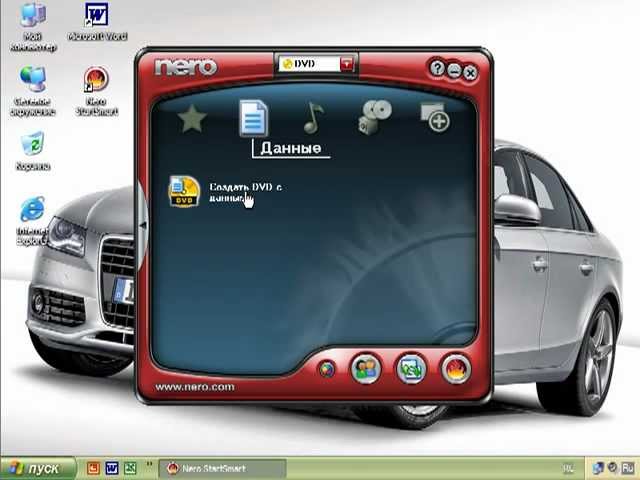
Task: Expand the Nero side panel arrow
Action: (x=143, y=224)
